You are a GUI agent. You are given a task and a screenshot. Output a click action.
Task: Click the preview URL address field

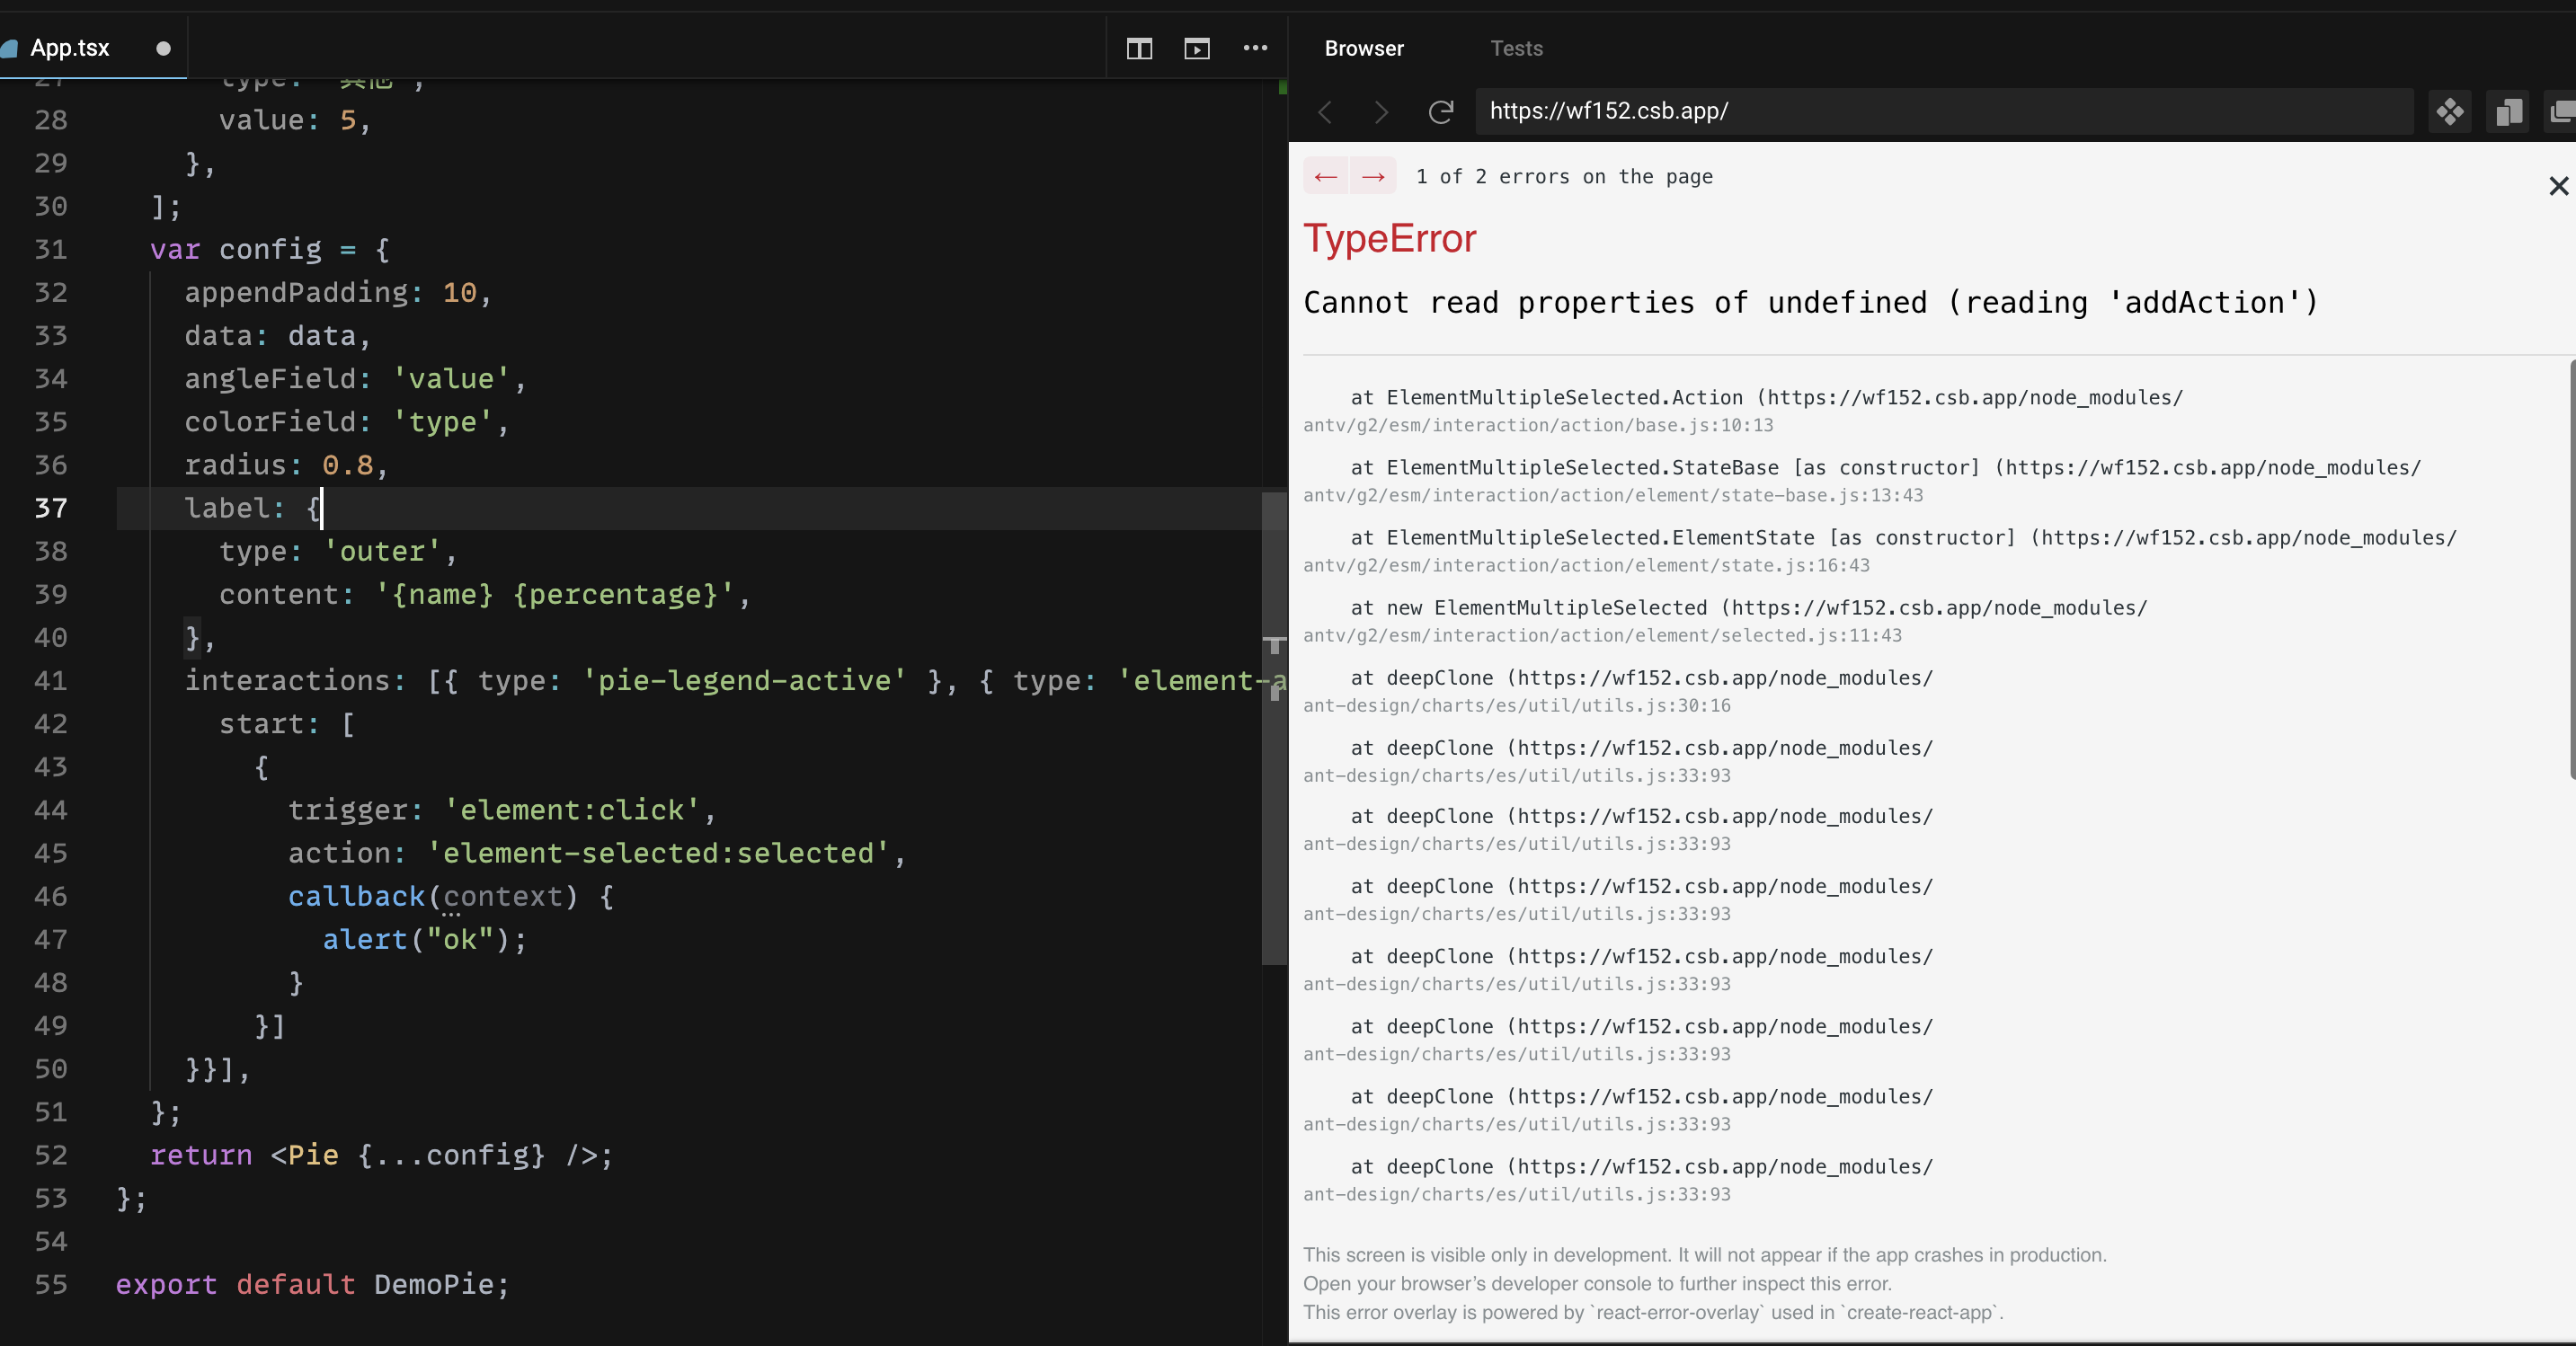click(x=1944, y=111)
